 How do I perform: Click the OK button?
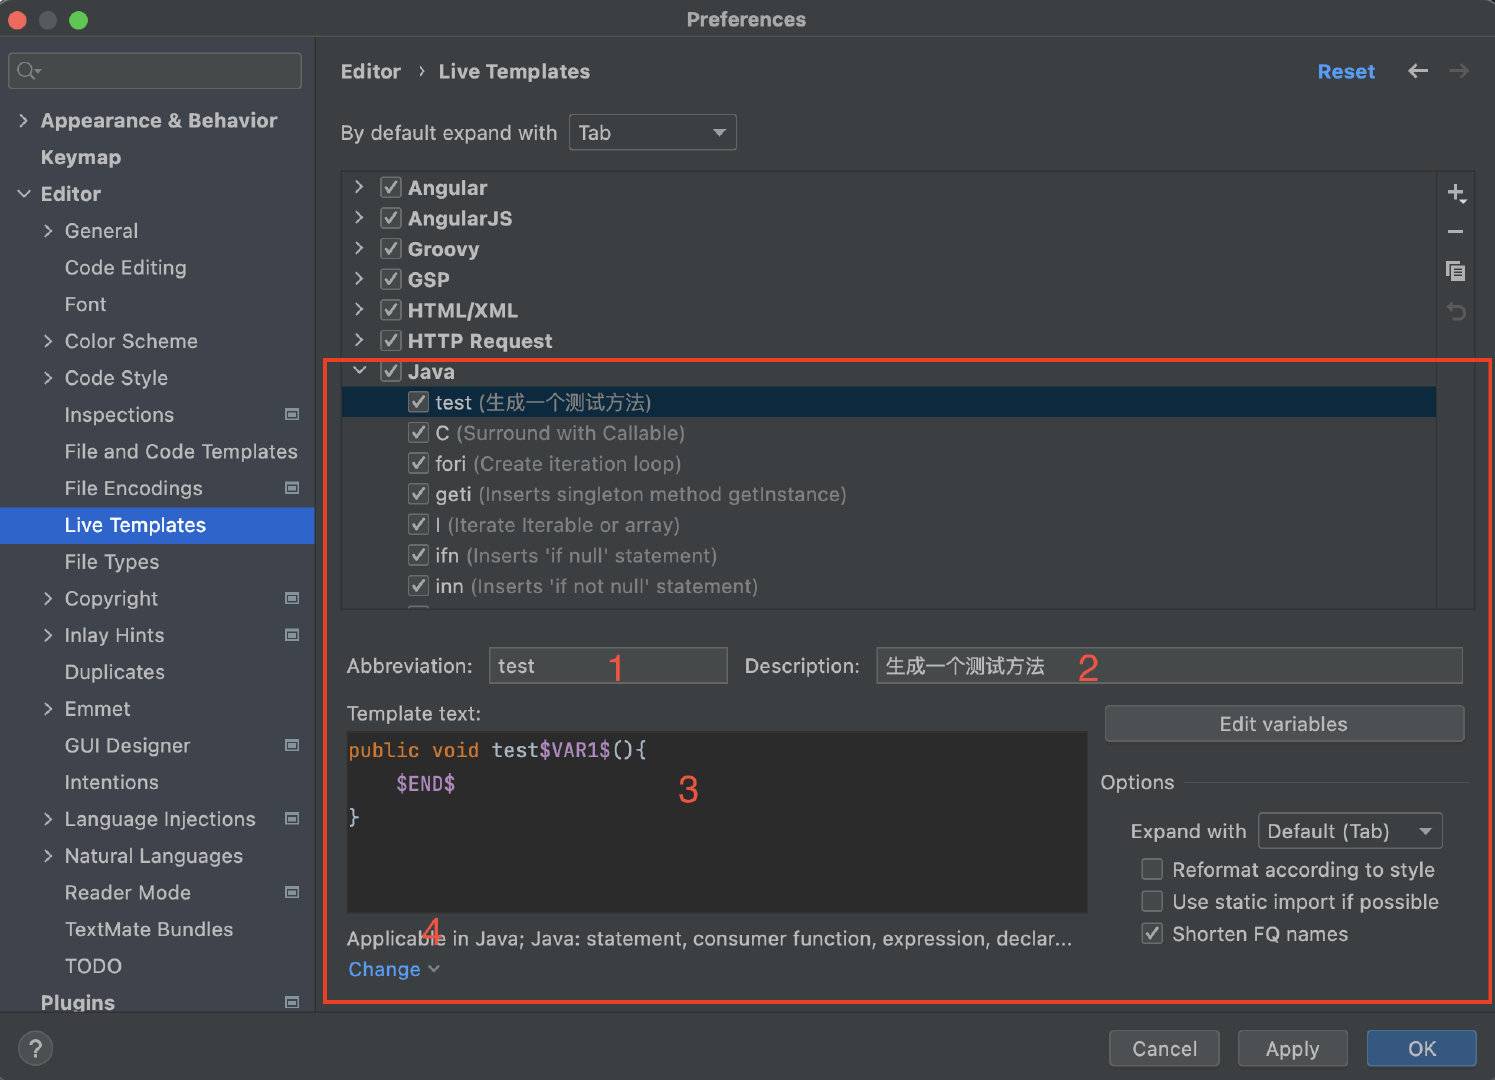pos(1421,1048)
